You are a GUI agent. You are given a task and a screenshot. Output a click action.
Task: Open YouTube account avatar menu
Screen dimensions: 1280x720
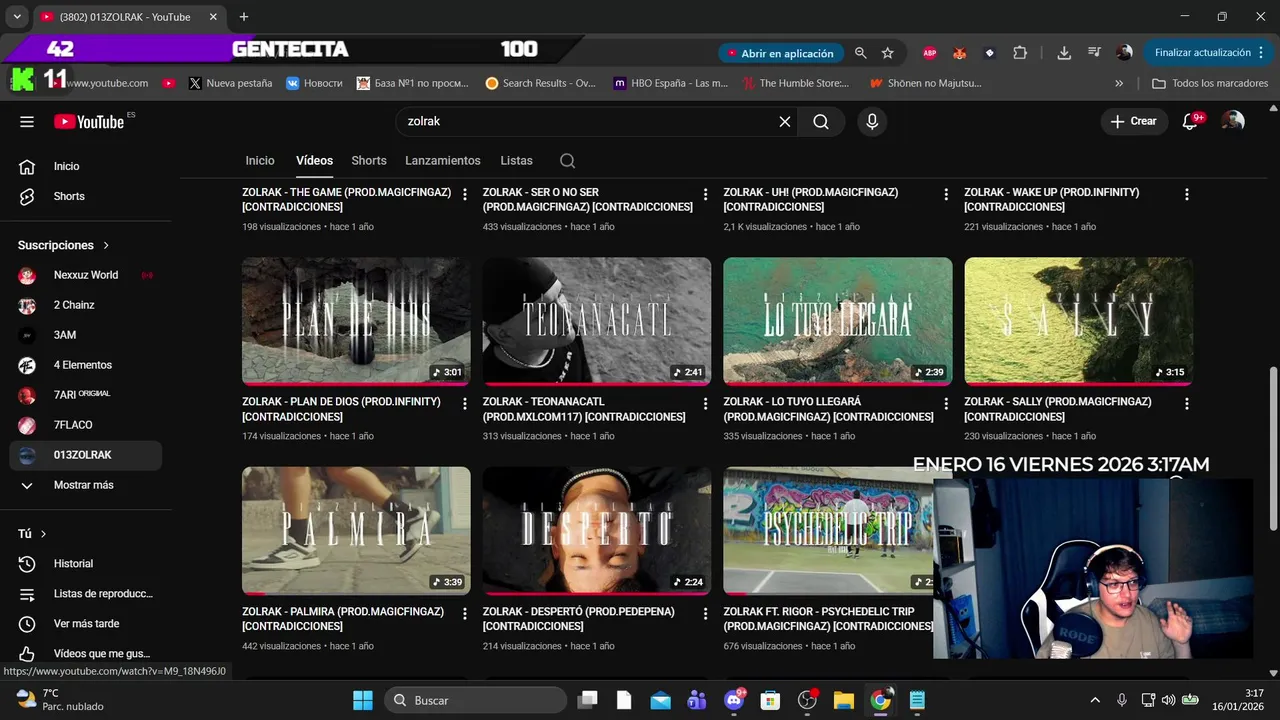tap(1234, 121)
